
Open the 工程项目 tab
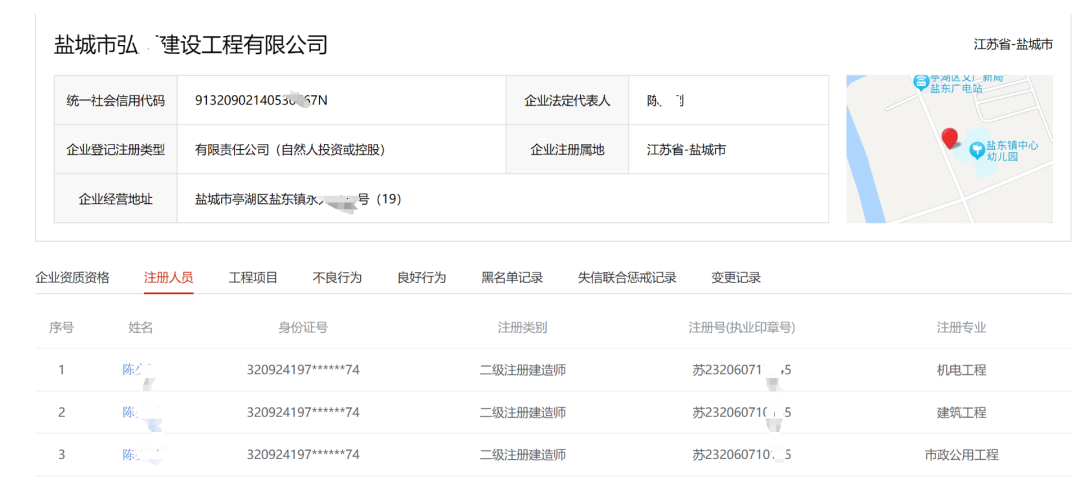(253, 278)
